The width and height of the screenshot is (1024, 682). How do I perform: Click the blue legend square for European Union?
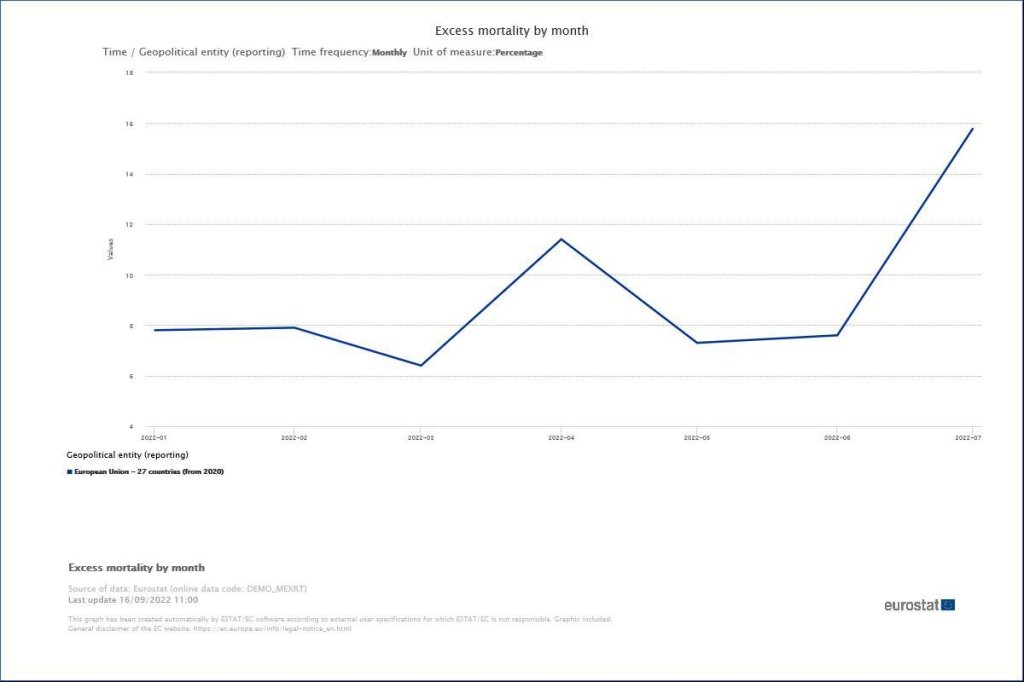click(70, 471)
